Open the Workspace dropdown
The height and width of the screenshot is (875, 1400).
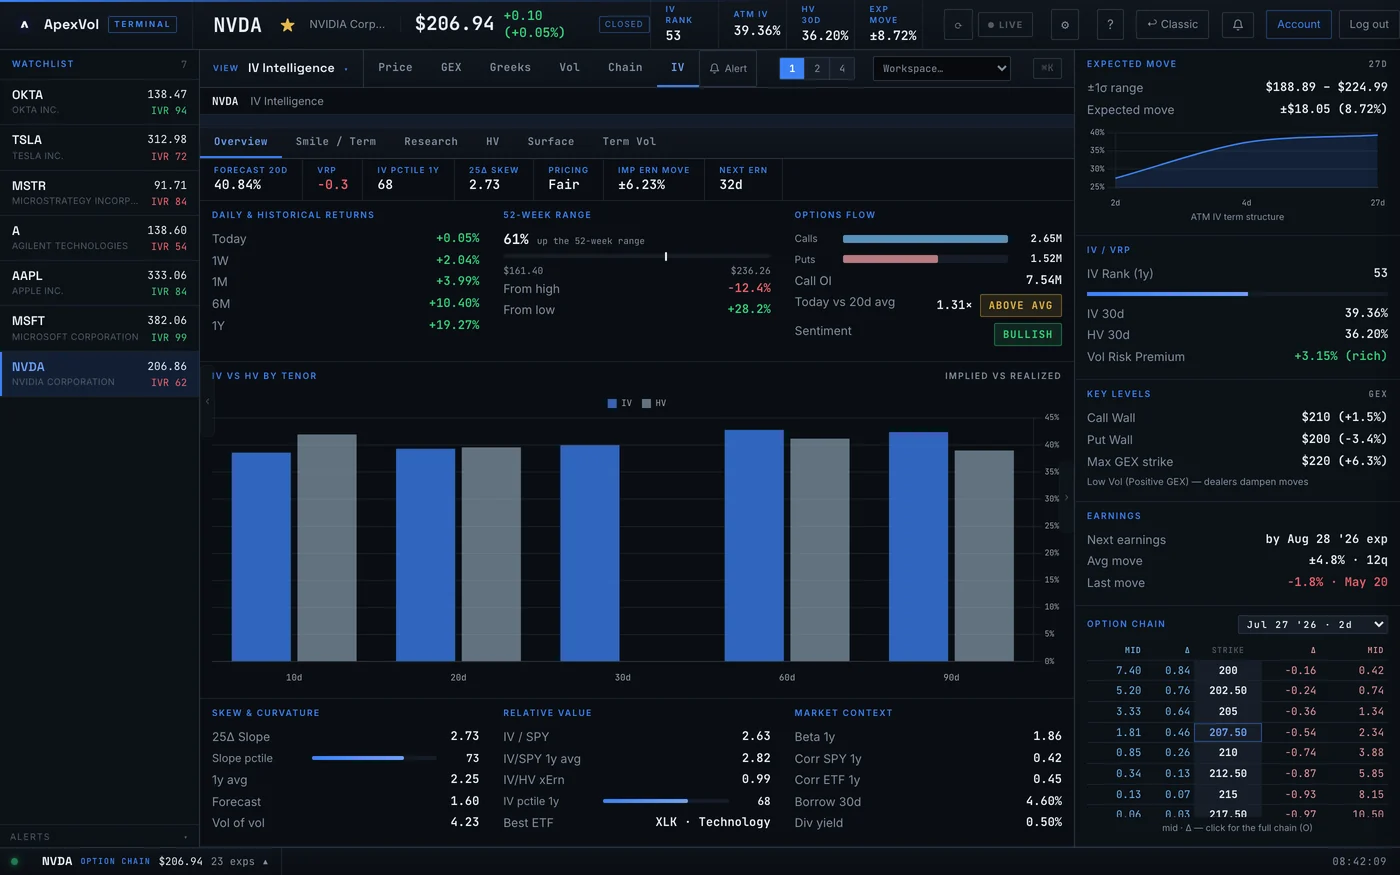tap(941, 68)
